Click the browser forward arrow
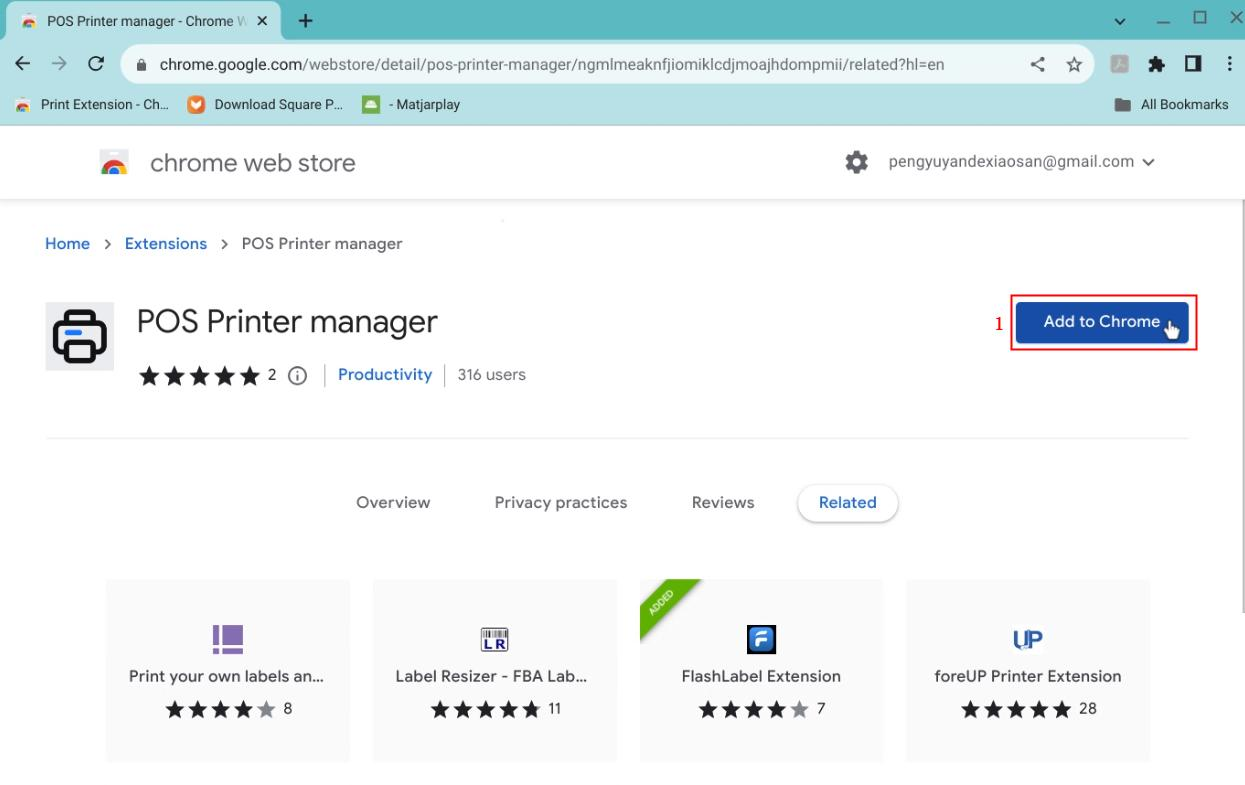 [61, 64]
